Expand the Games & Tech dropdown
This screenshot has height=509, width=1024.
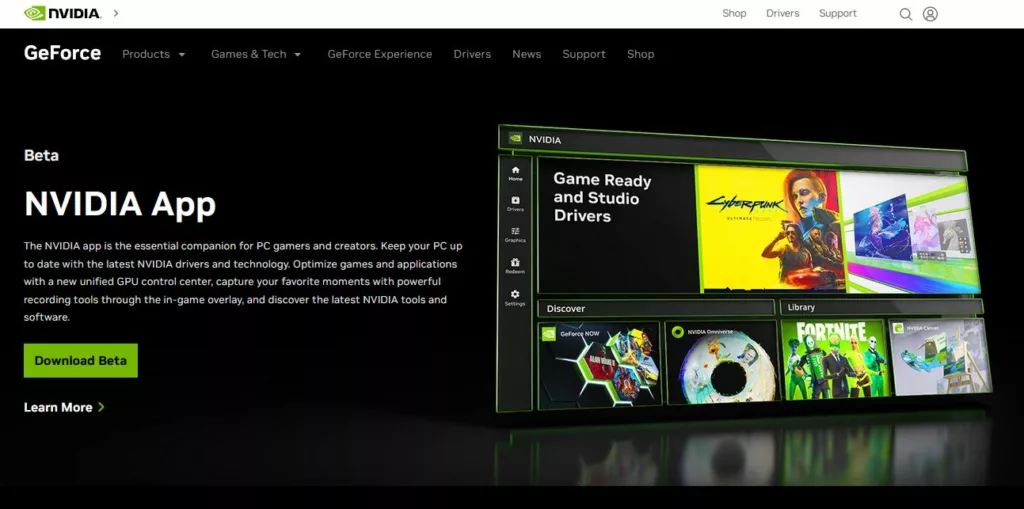(x=256, y=54)
